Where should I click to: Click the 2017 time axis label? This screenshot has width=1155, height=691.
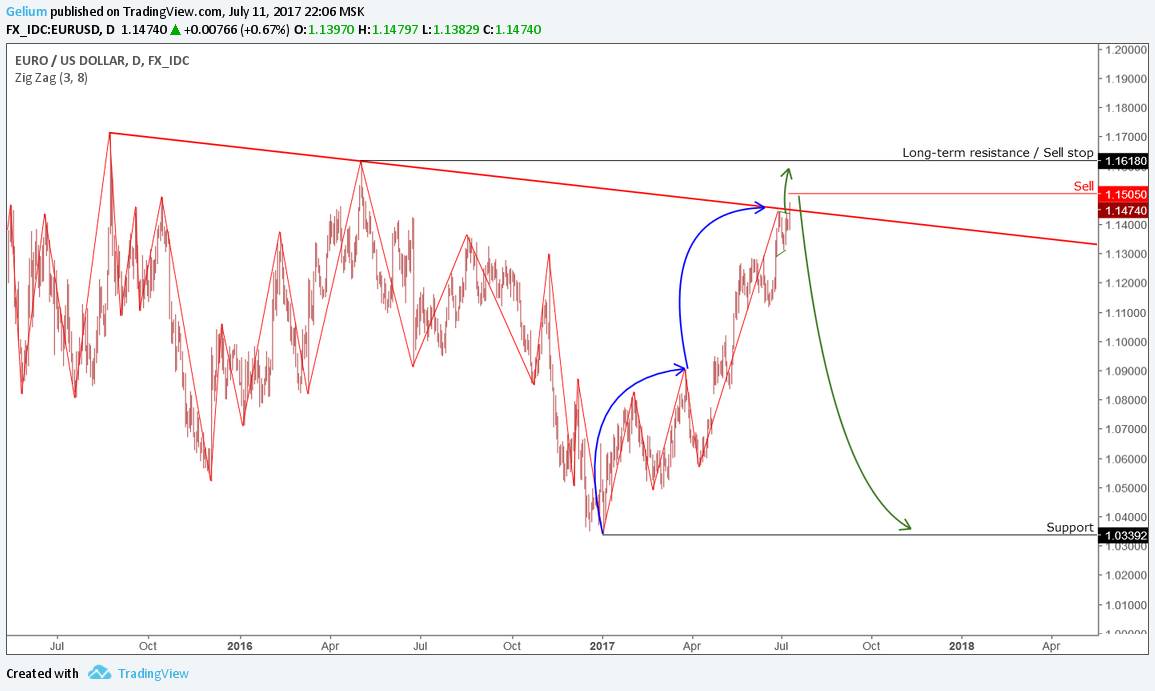point(602,646)
